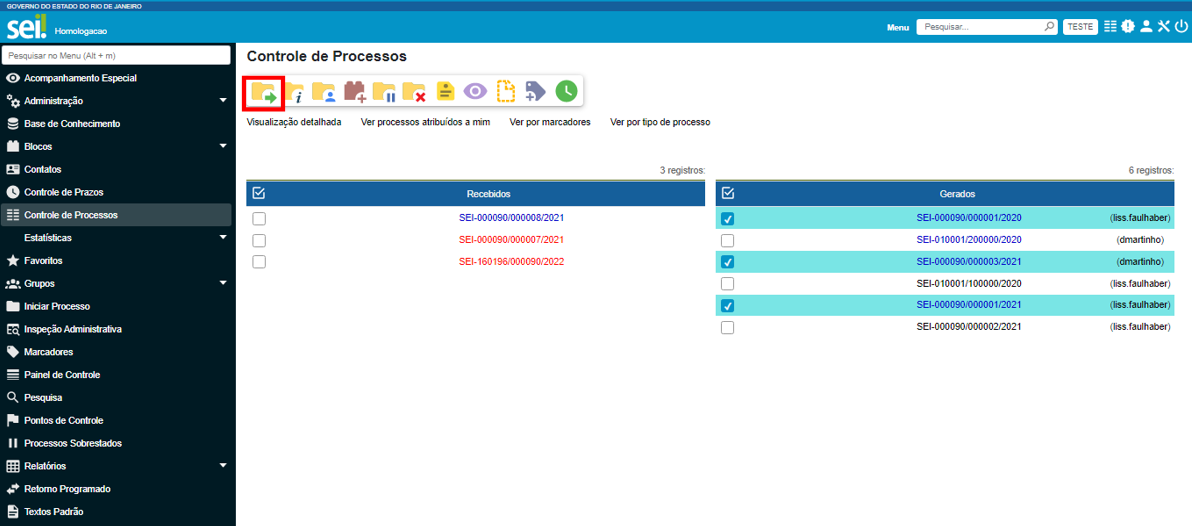
Task: Click the purple eye icon in toolbar
Action: [x=475, y=92]
